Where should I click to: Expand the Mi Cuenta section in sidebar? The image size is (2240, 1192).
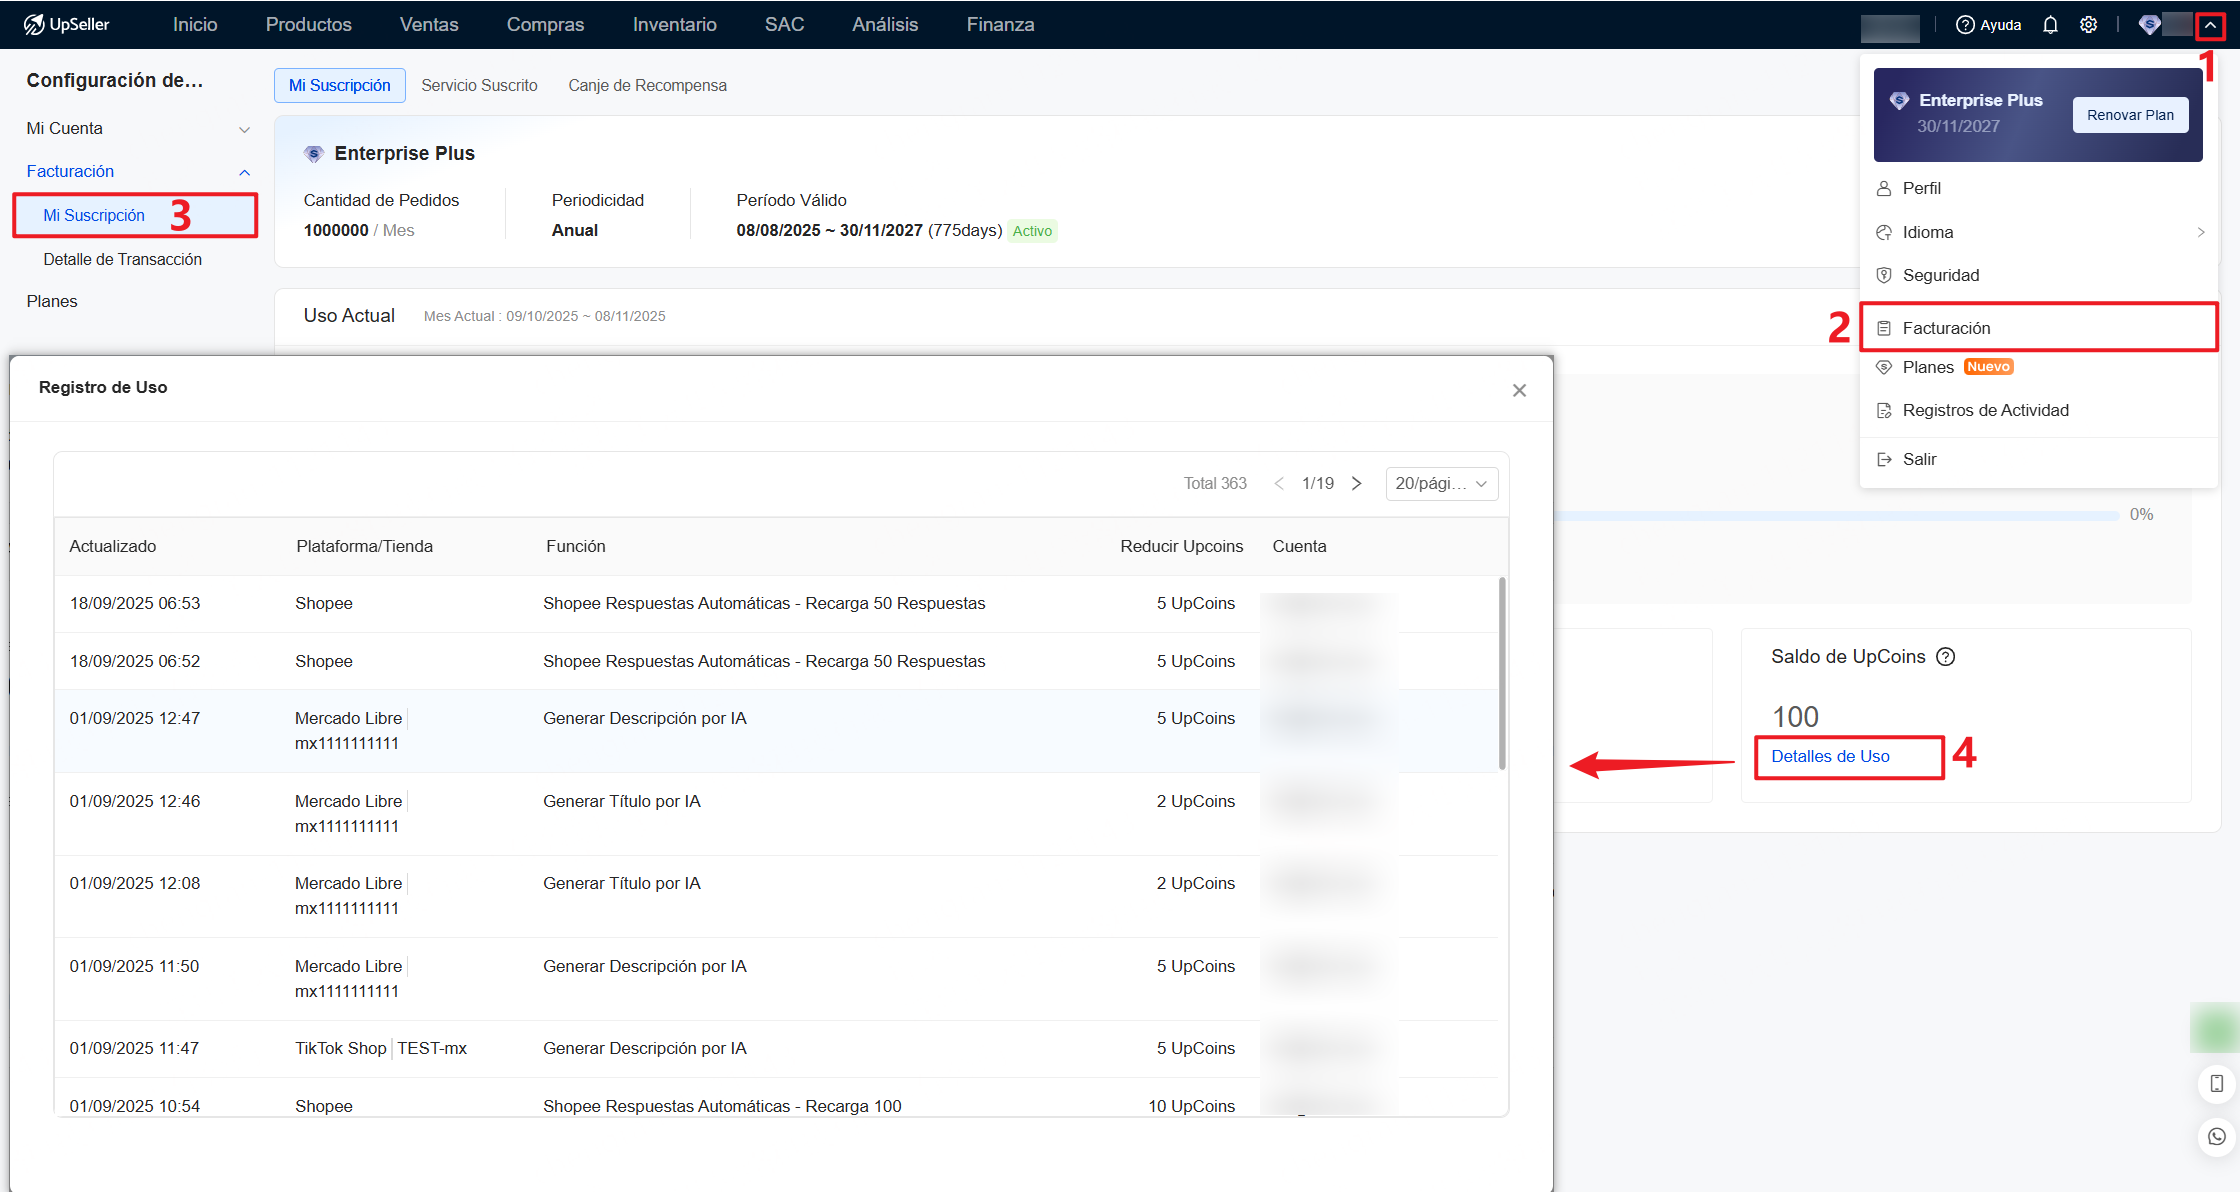point(245,128)
